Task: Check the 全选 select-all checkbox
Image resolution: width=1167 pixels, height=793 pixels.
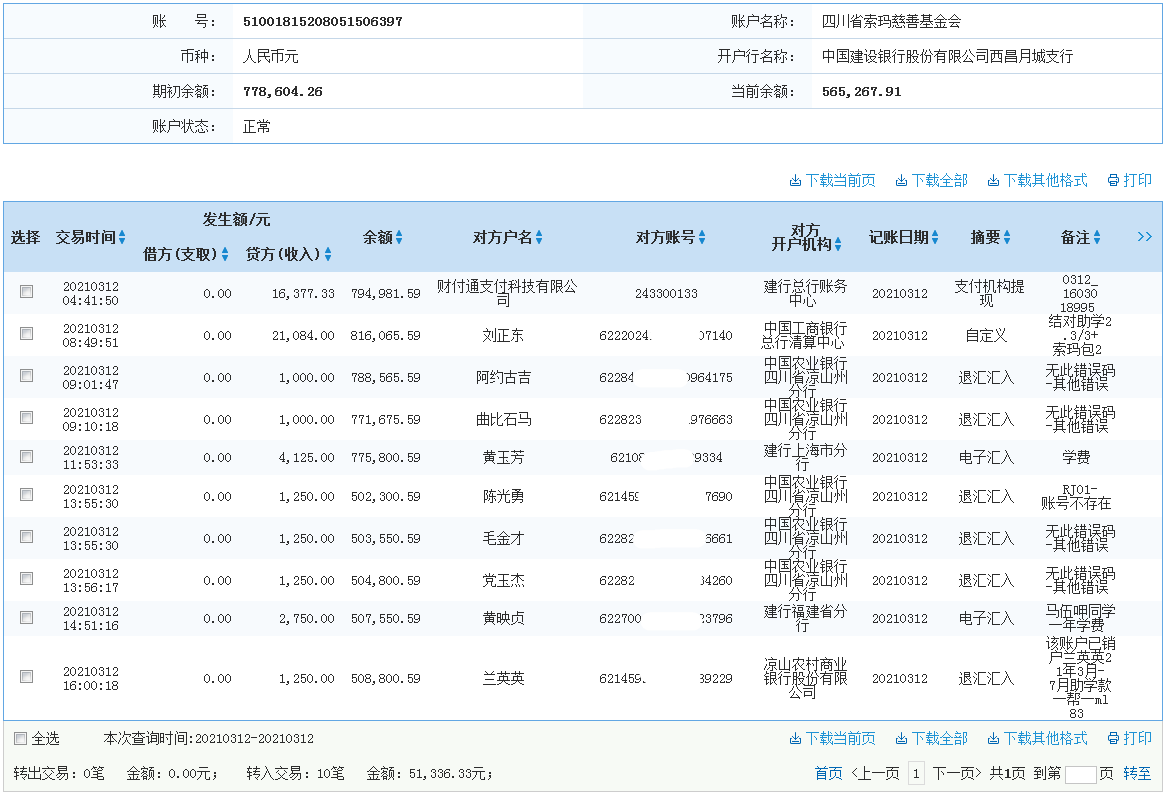Action: click(x=21, y=739)
